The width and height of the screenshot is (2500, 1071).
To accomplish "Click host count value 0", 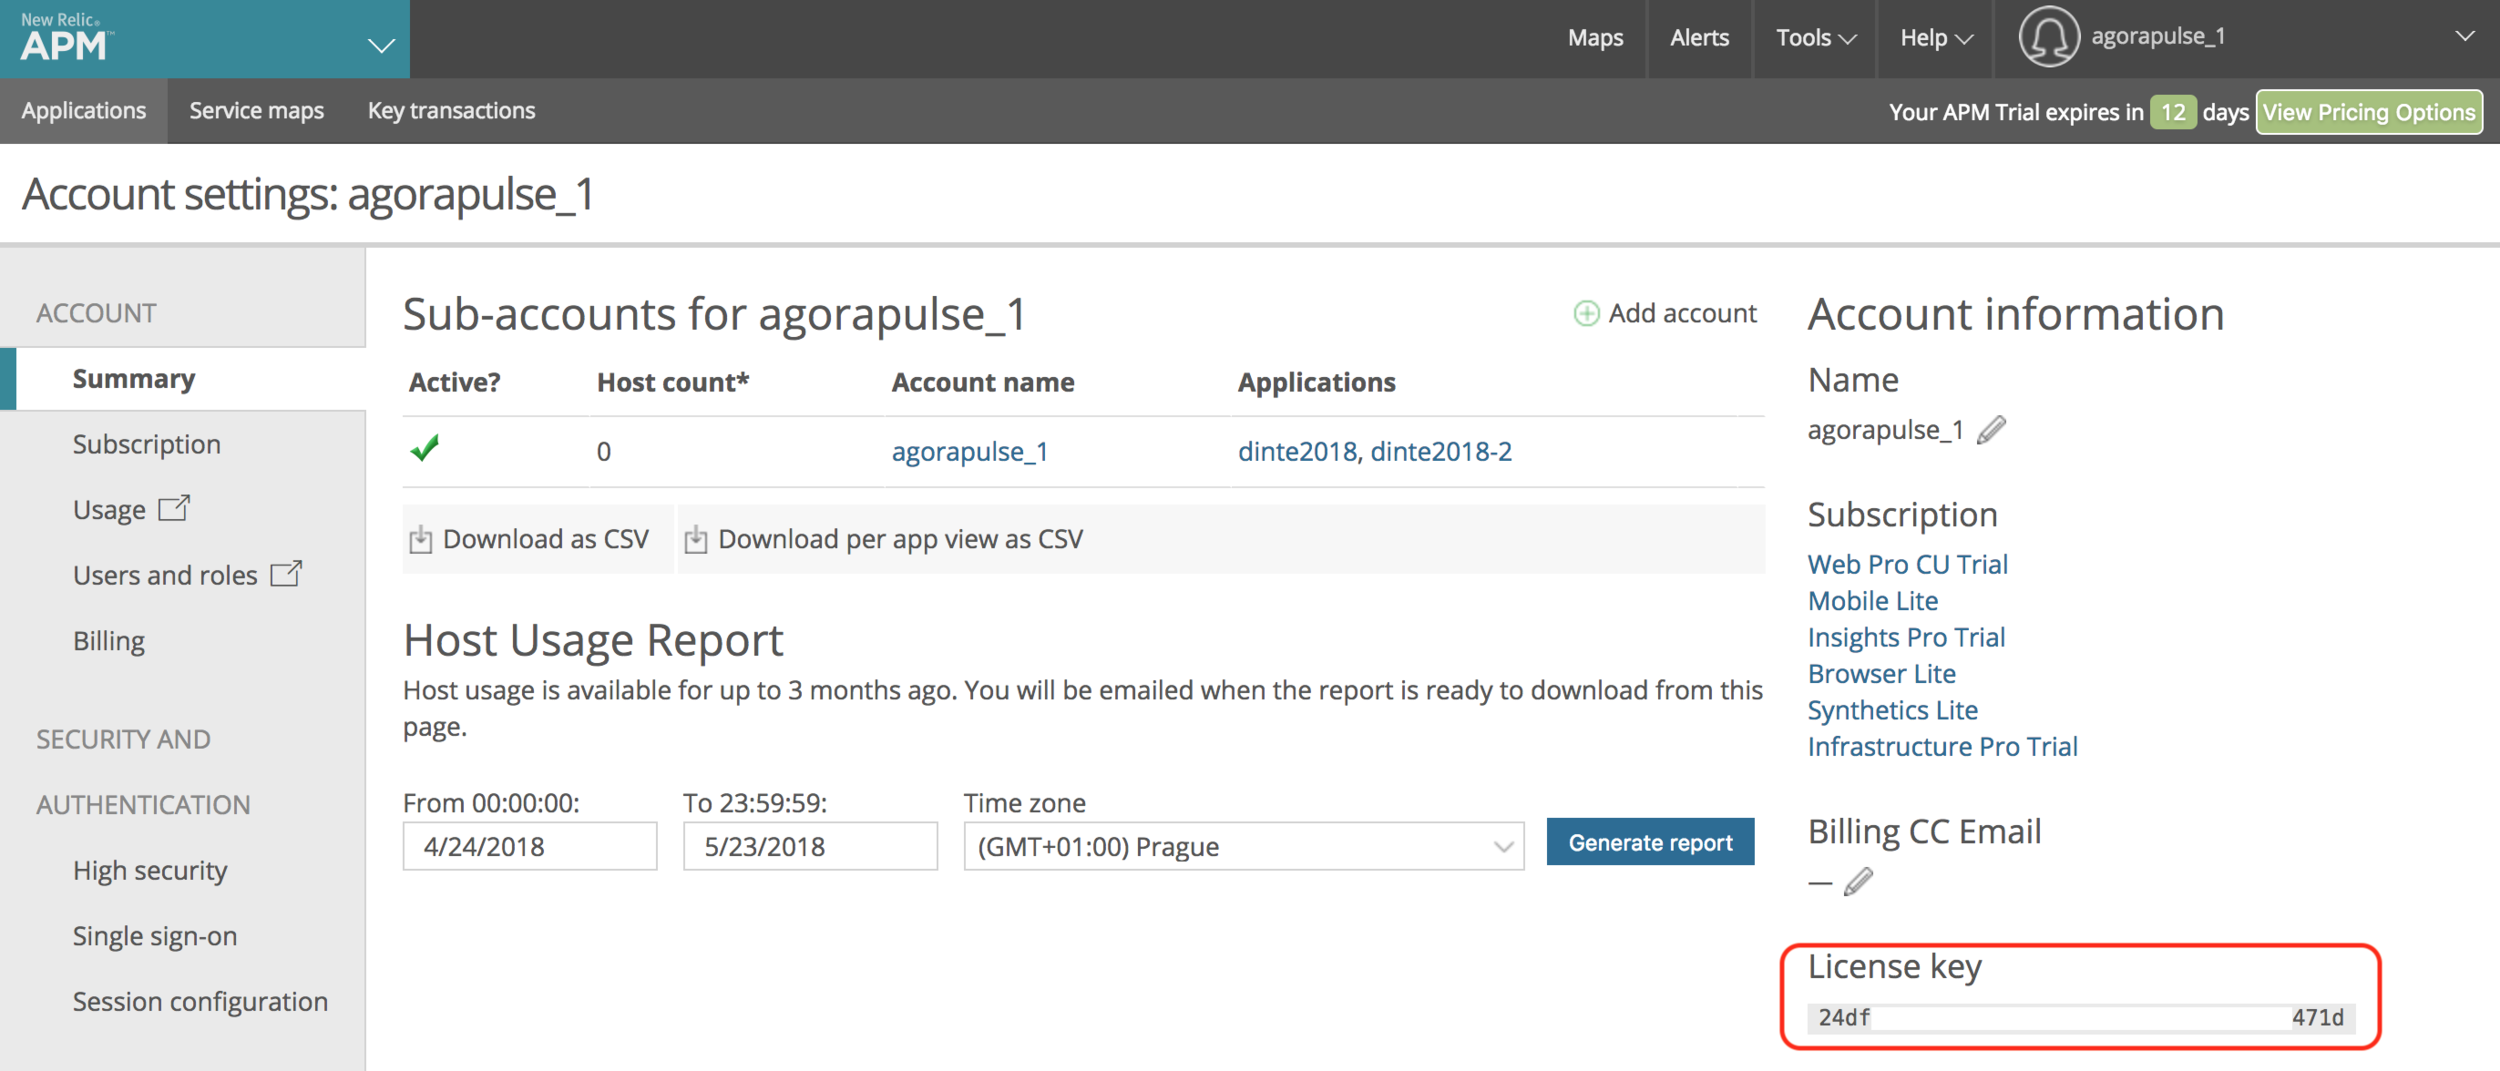I will pos(604,452).
